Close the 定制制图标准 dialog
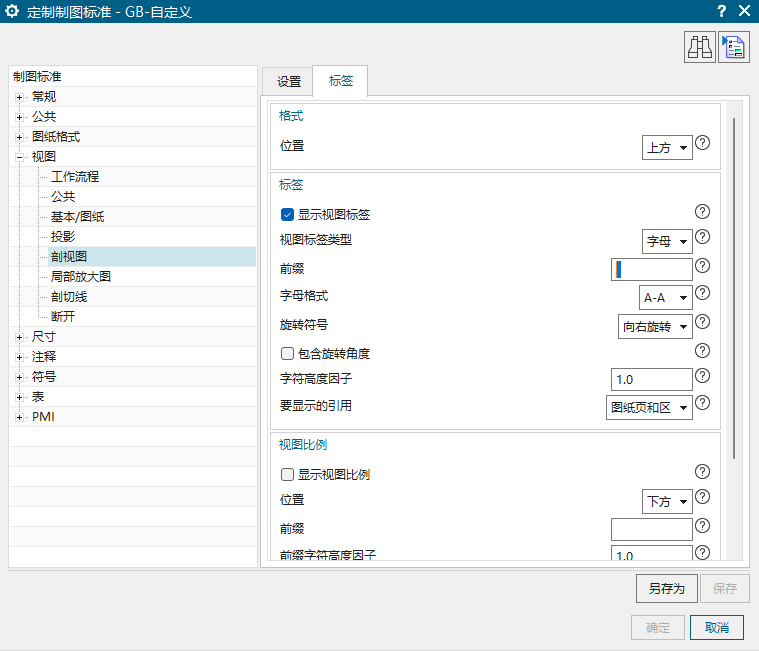 744,11
